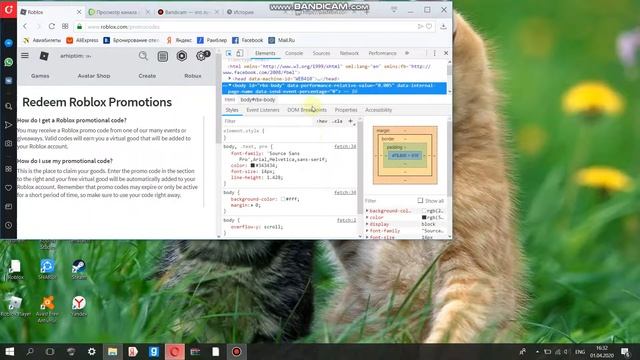Open the flow send icon in sidebar

9,125
